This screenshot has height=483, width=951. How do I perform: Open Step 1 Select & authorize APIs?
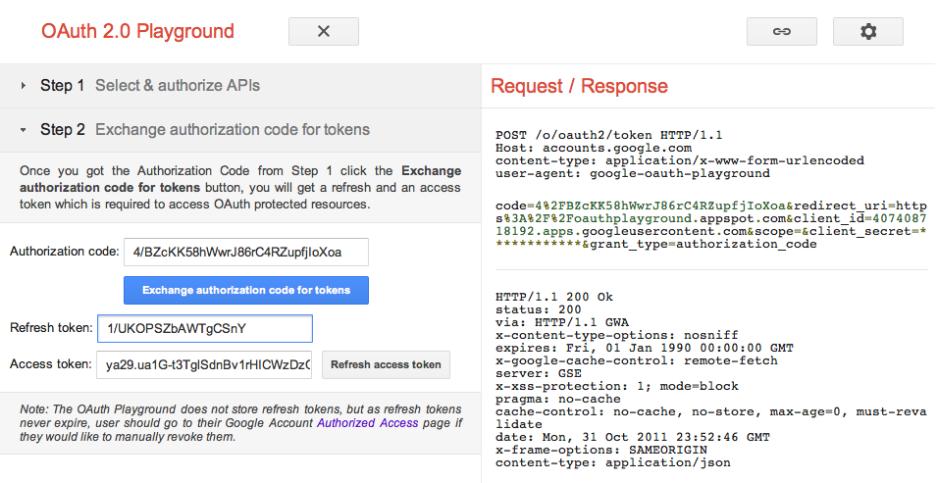241,86
